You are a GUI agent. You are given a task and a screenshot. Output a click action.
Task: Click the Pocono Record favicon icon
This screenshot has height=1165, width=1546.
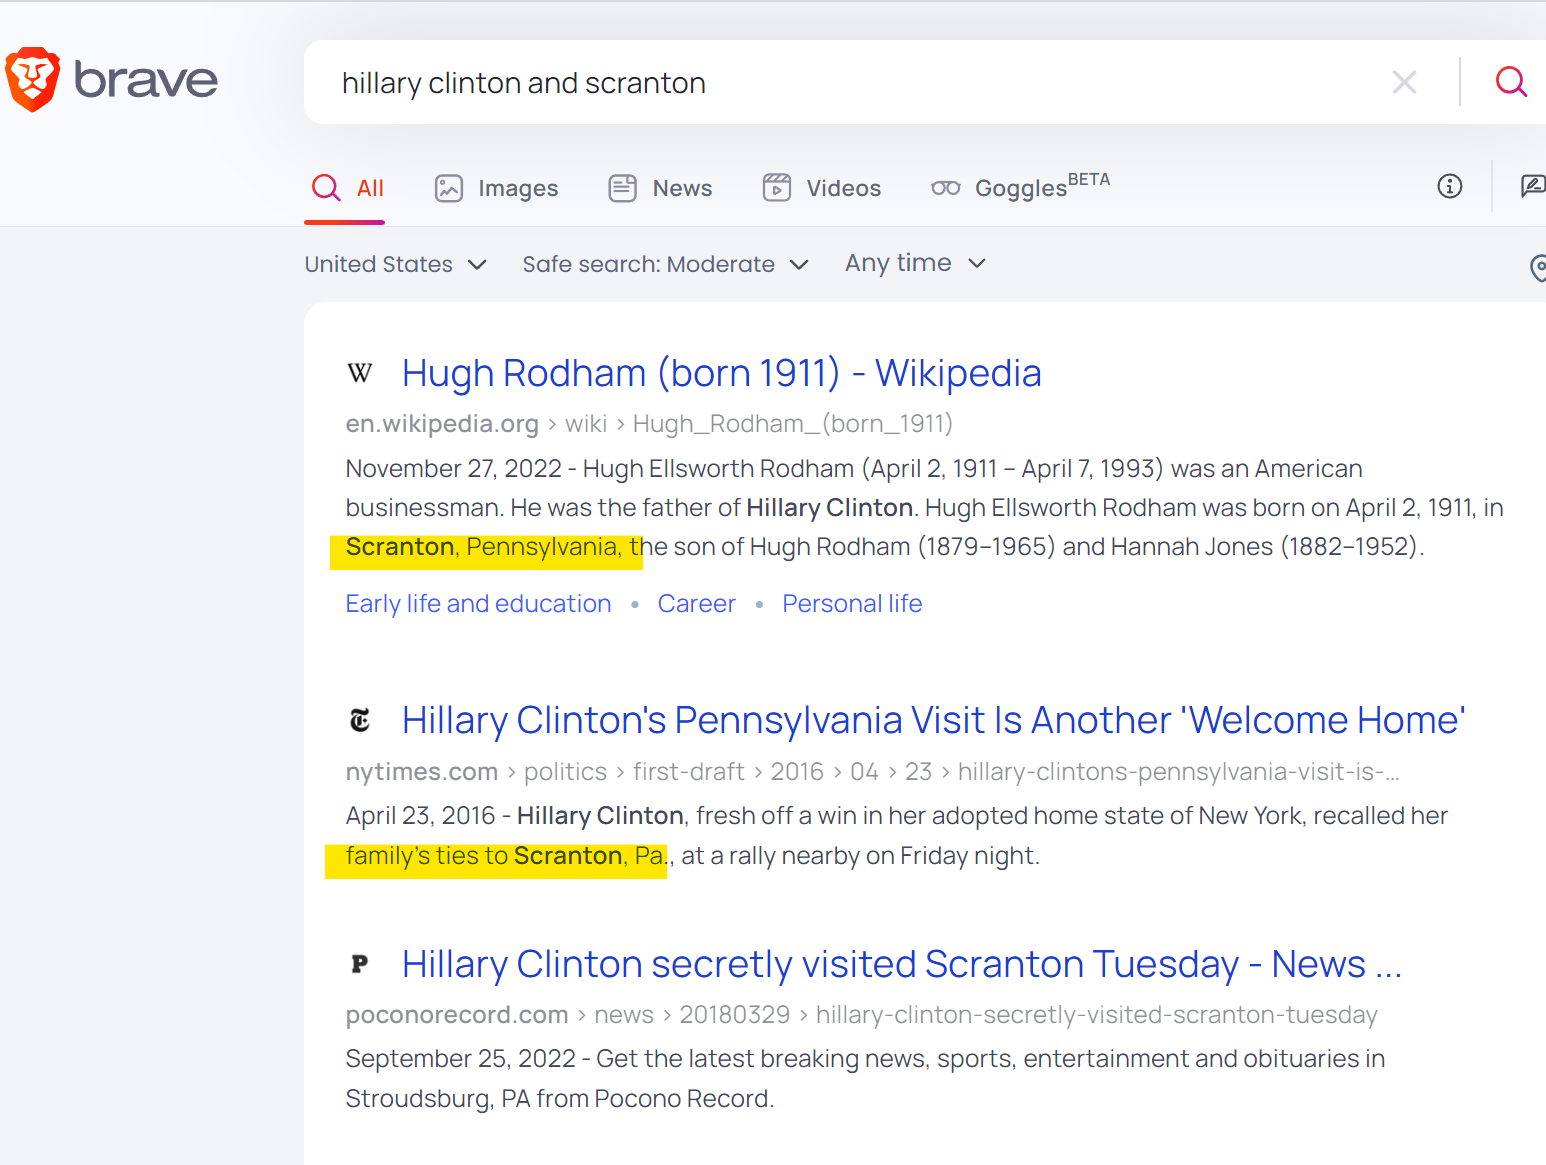pos(360,964)
